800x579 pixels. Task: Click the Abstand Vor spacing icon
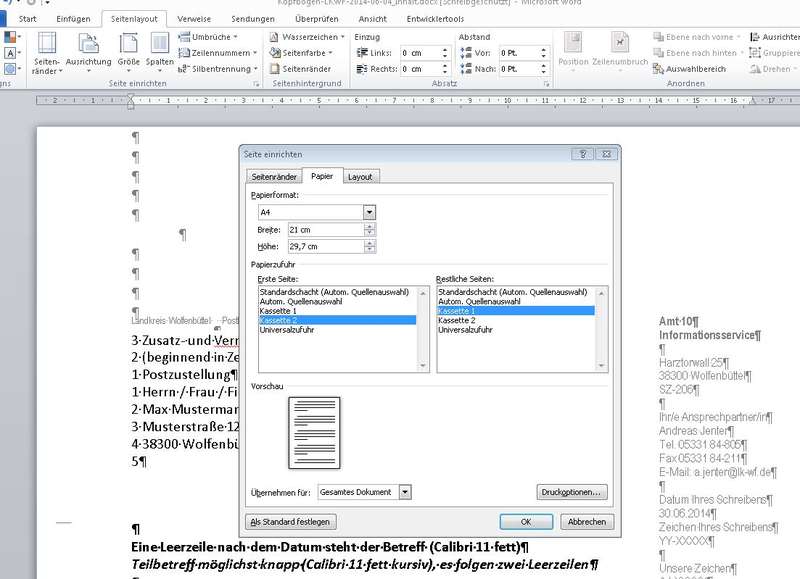click(466, 53)
